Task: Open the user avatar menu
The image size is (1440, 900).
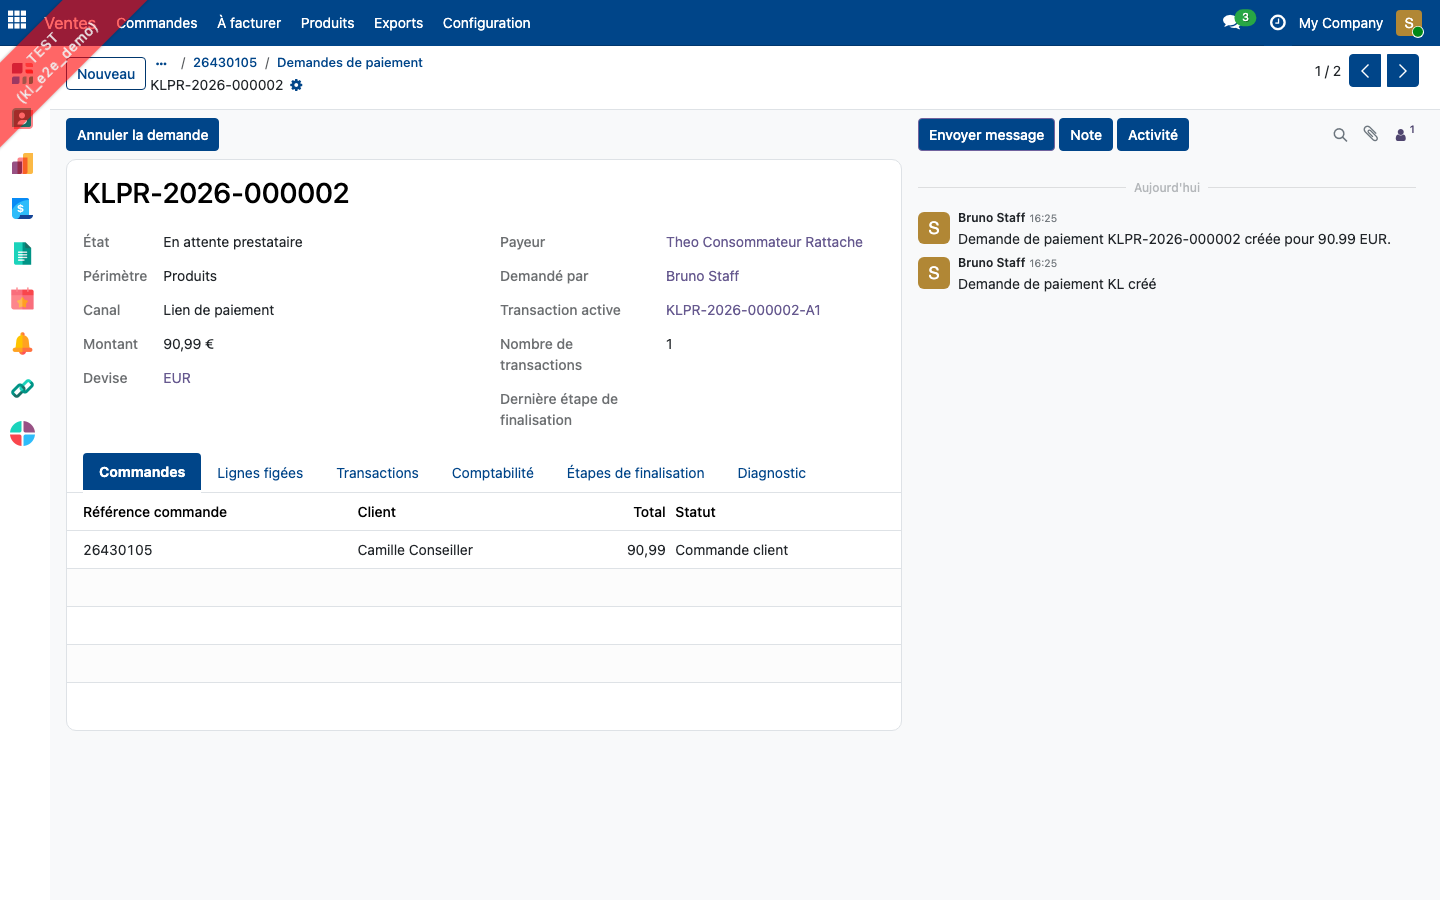Action: (x=1409, y=22)
